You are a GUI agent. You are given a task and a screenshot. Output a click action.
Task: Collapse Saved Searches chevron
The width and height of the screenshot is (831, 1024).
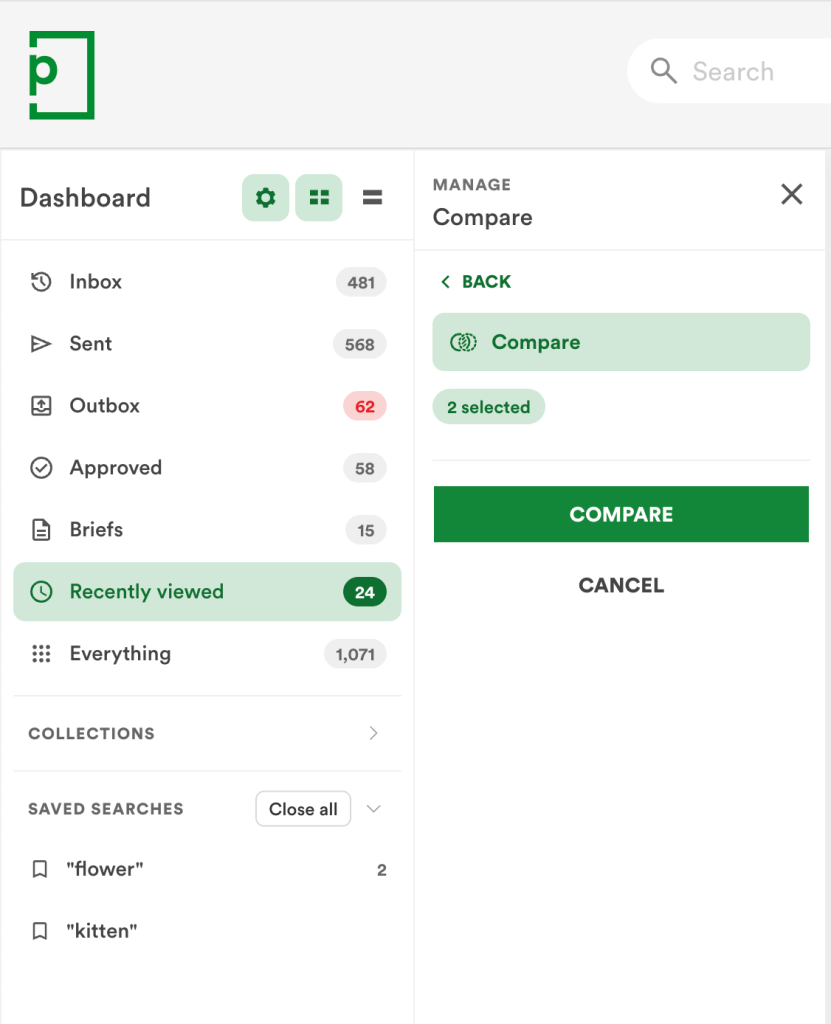tap(374, 809)
